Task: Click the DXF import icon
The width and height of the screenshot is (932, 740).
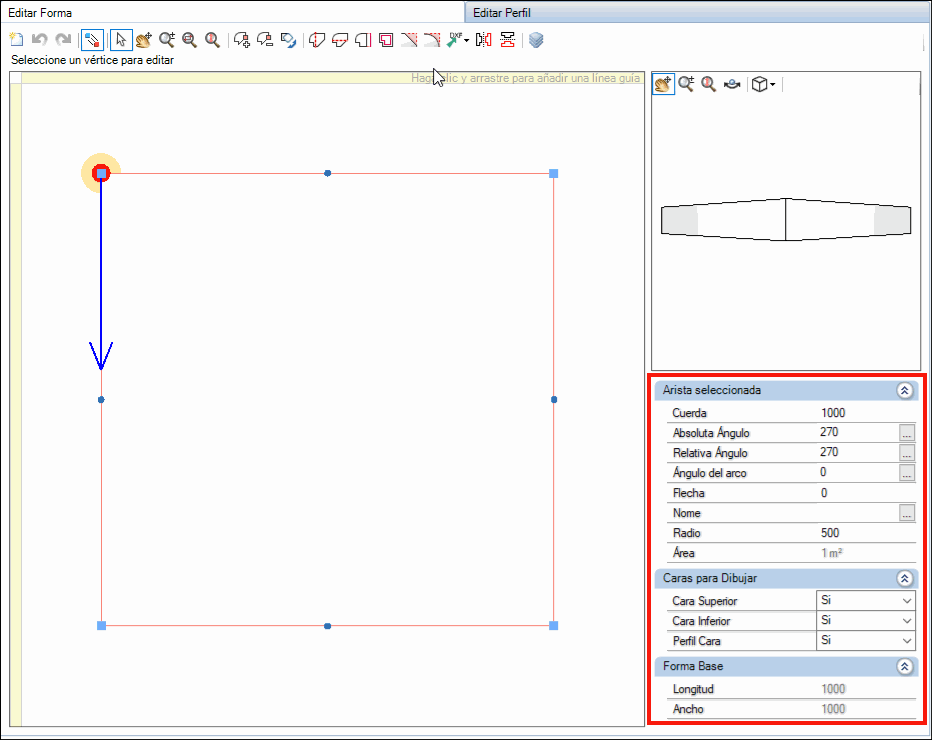Action: pyautogui.click(x=455, y=40)
